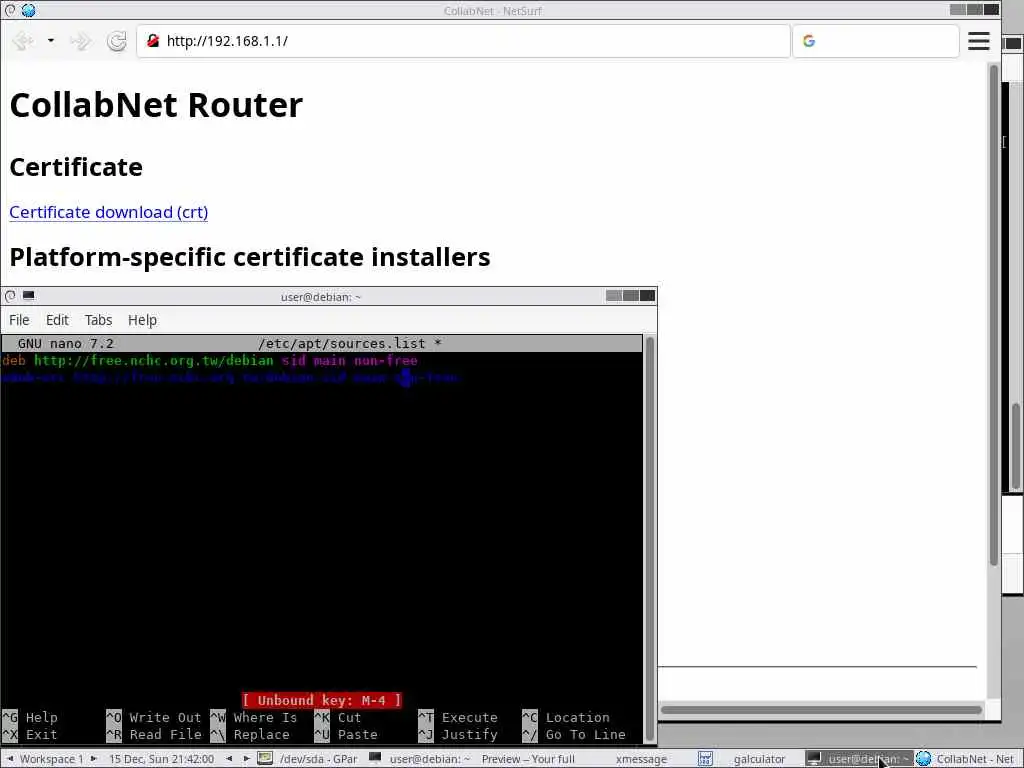
Task: Click the GParted disk icon in the taskbar
Action: coord(264,759)
